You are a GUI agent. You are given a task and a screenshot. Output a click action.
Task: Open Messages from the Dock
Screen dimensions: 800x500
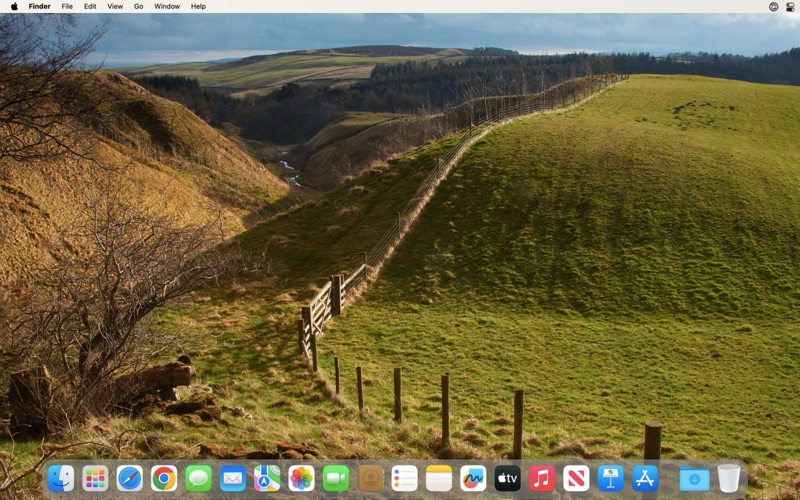tap(198, 478)
